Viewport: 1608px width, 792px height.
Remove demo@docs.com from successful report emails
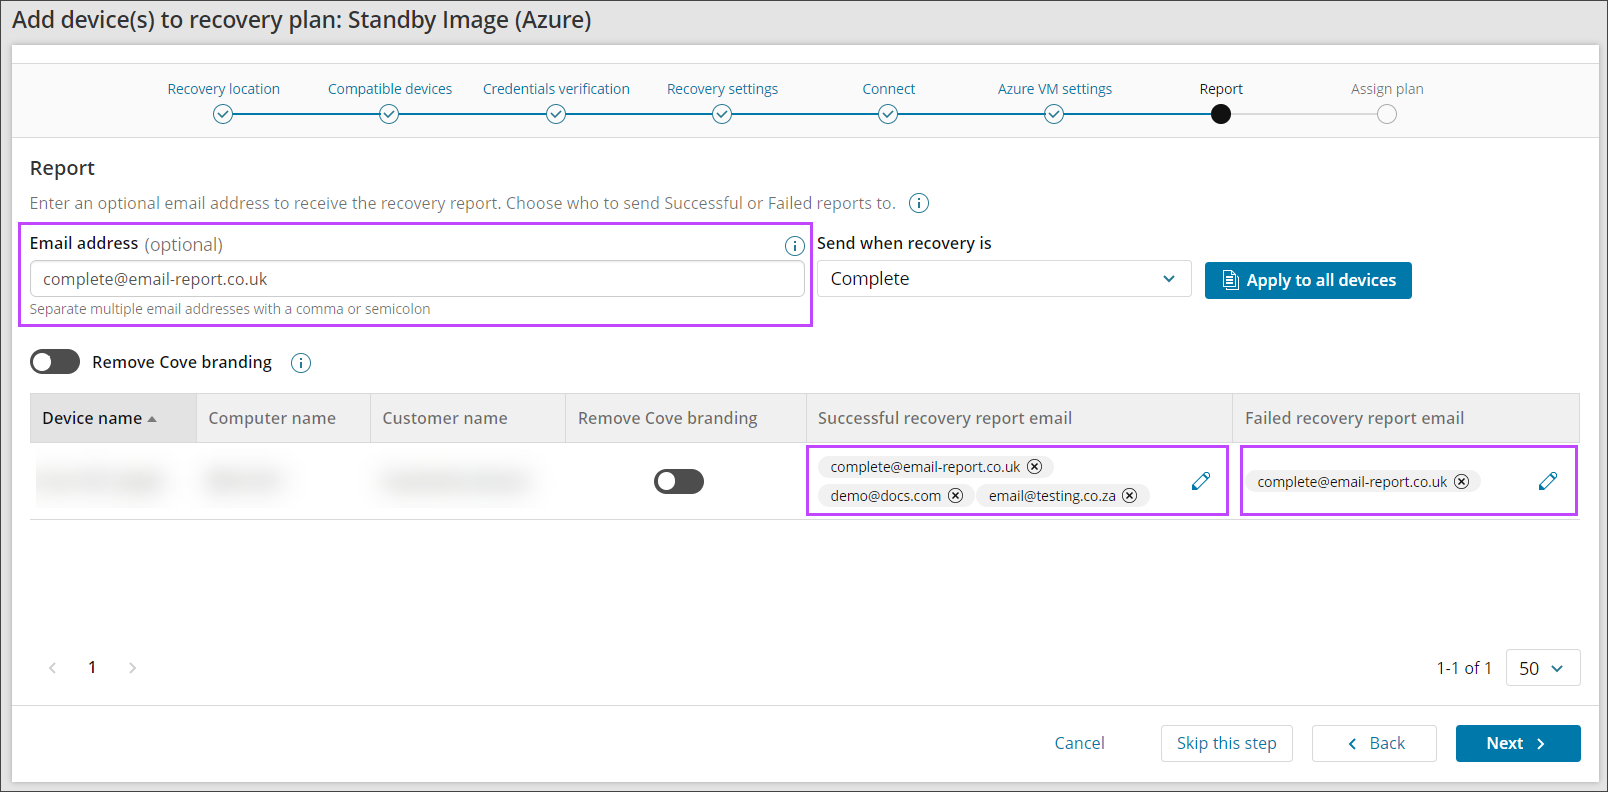(x=955, y=496)
